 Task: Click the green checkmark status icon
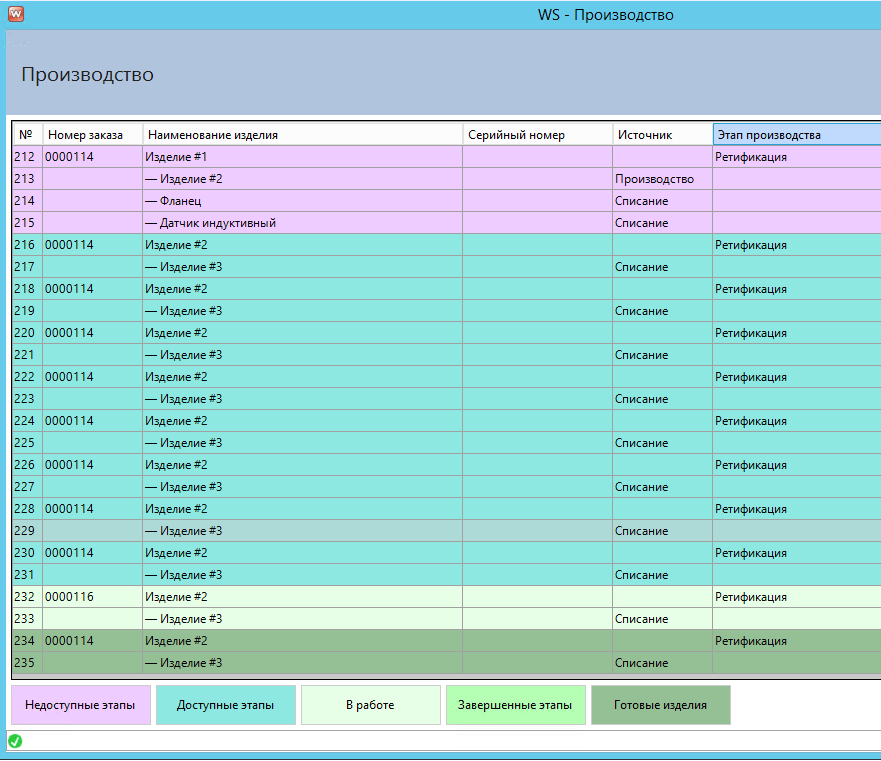[x=15, y=741]
